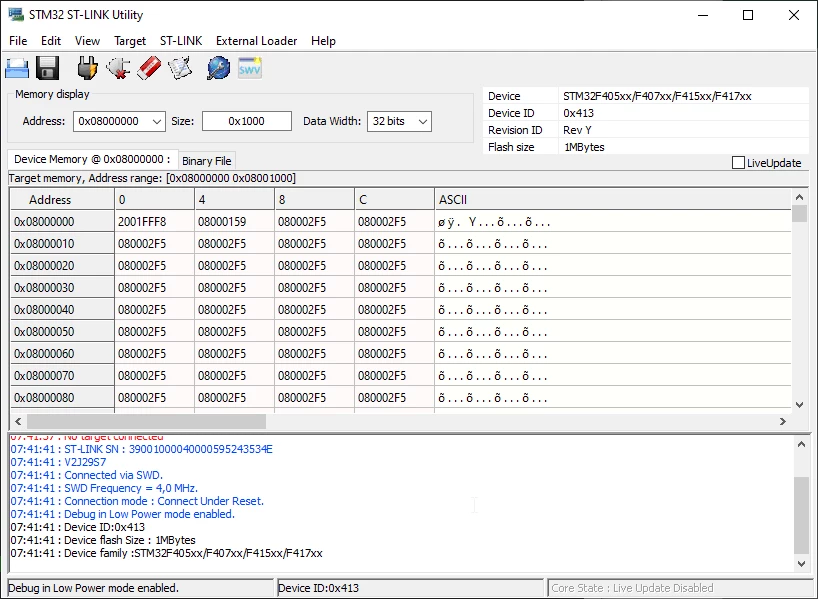Disconnect from the target icon
Image resolution: width=818 pixels, height=599 pixels.
click(118, 68)
